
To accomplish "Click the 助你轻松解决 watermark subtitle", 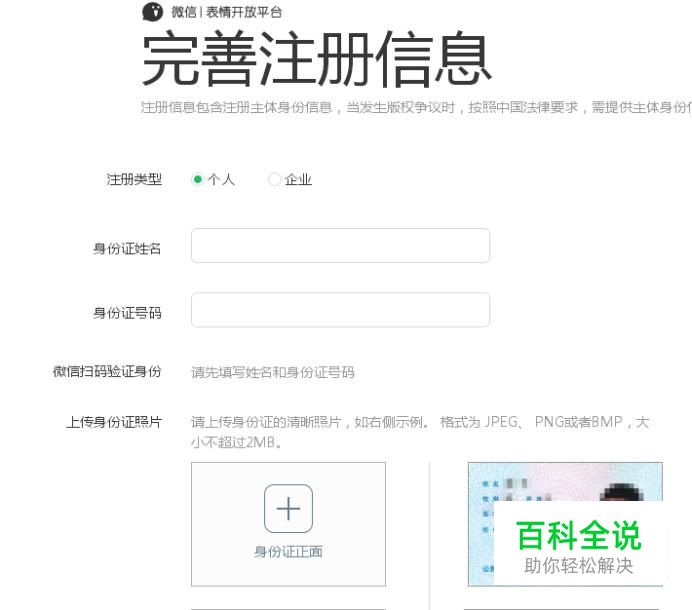I will pos(579,565).
